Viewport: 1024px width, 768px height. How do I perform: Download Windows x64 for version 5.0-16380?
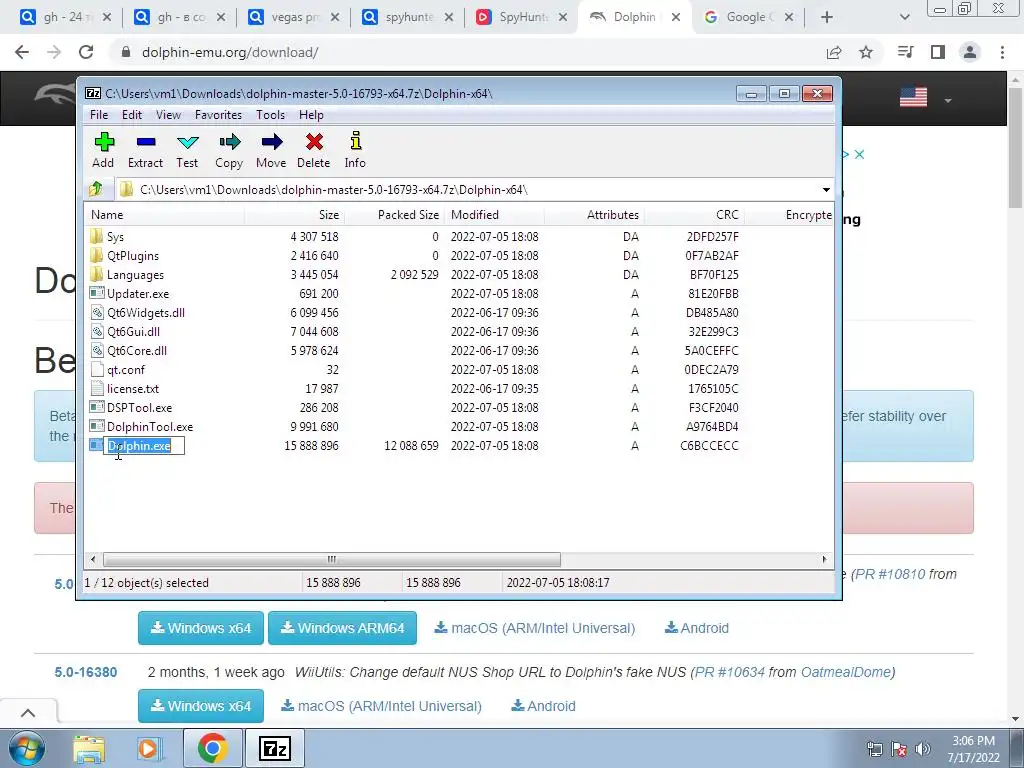pos(200,706)
